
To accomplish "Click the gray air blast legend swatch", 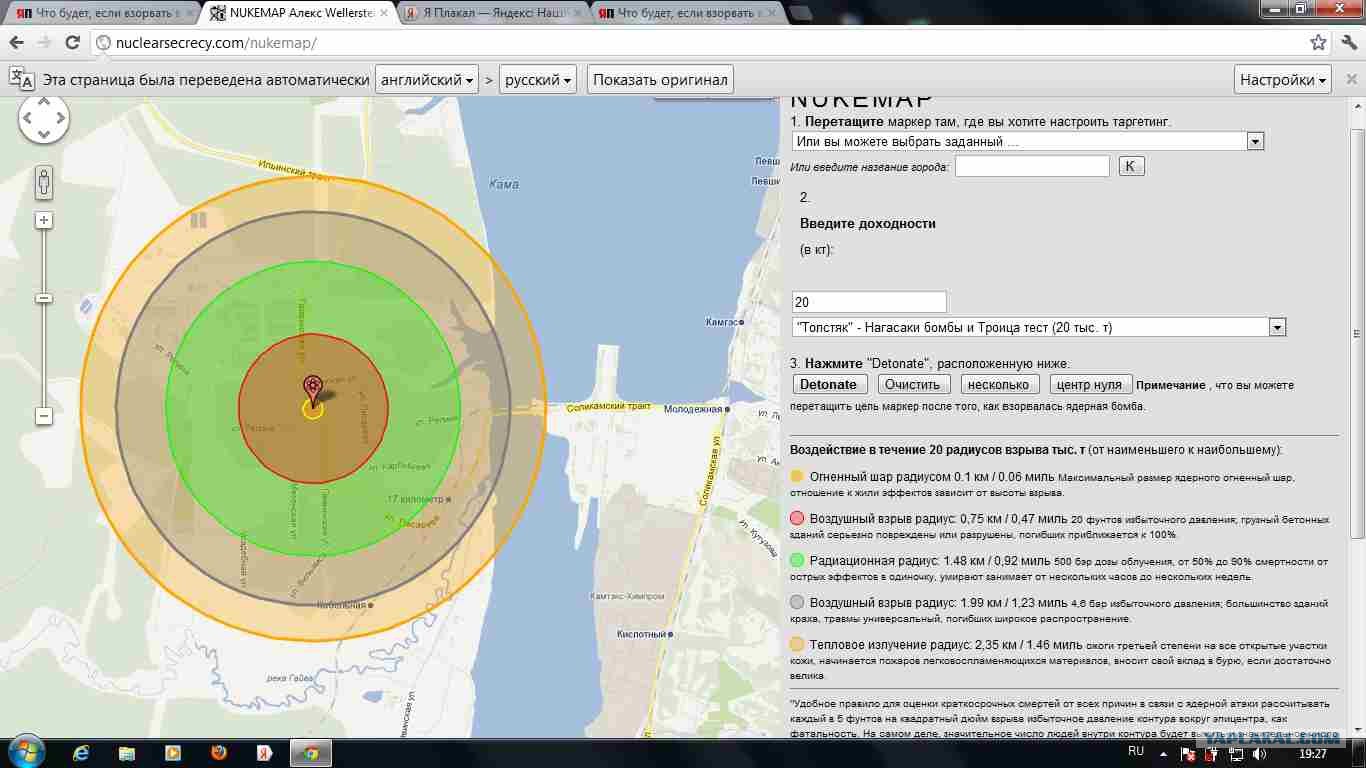I will (797, 602).
